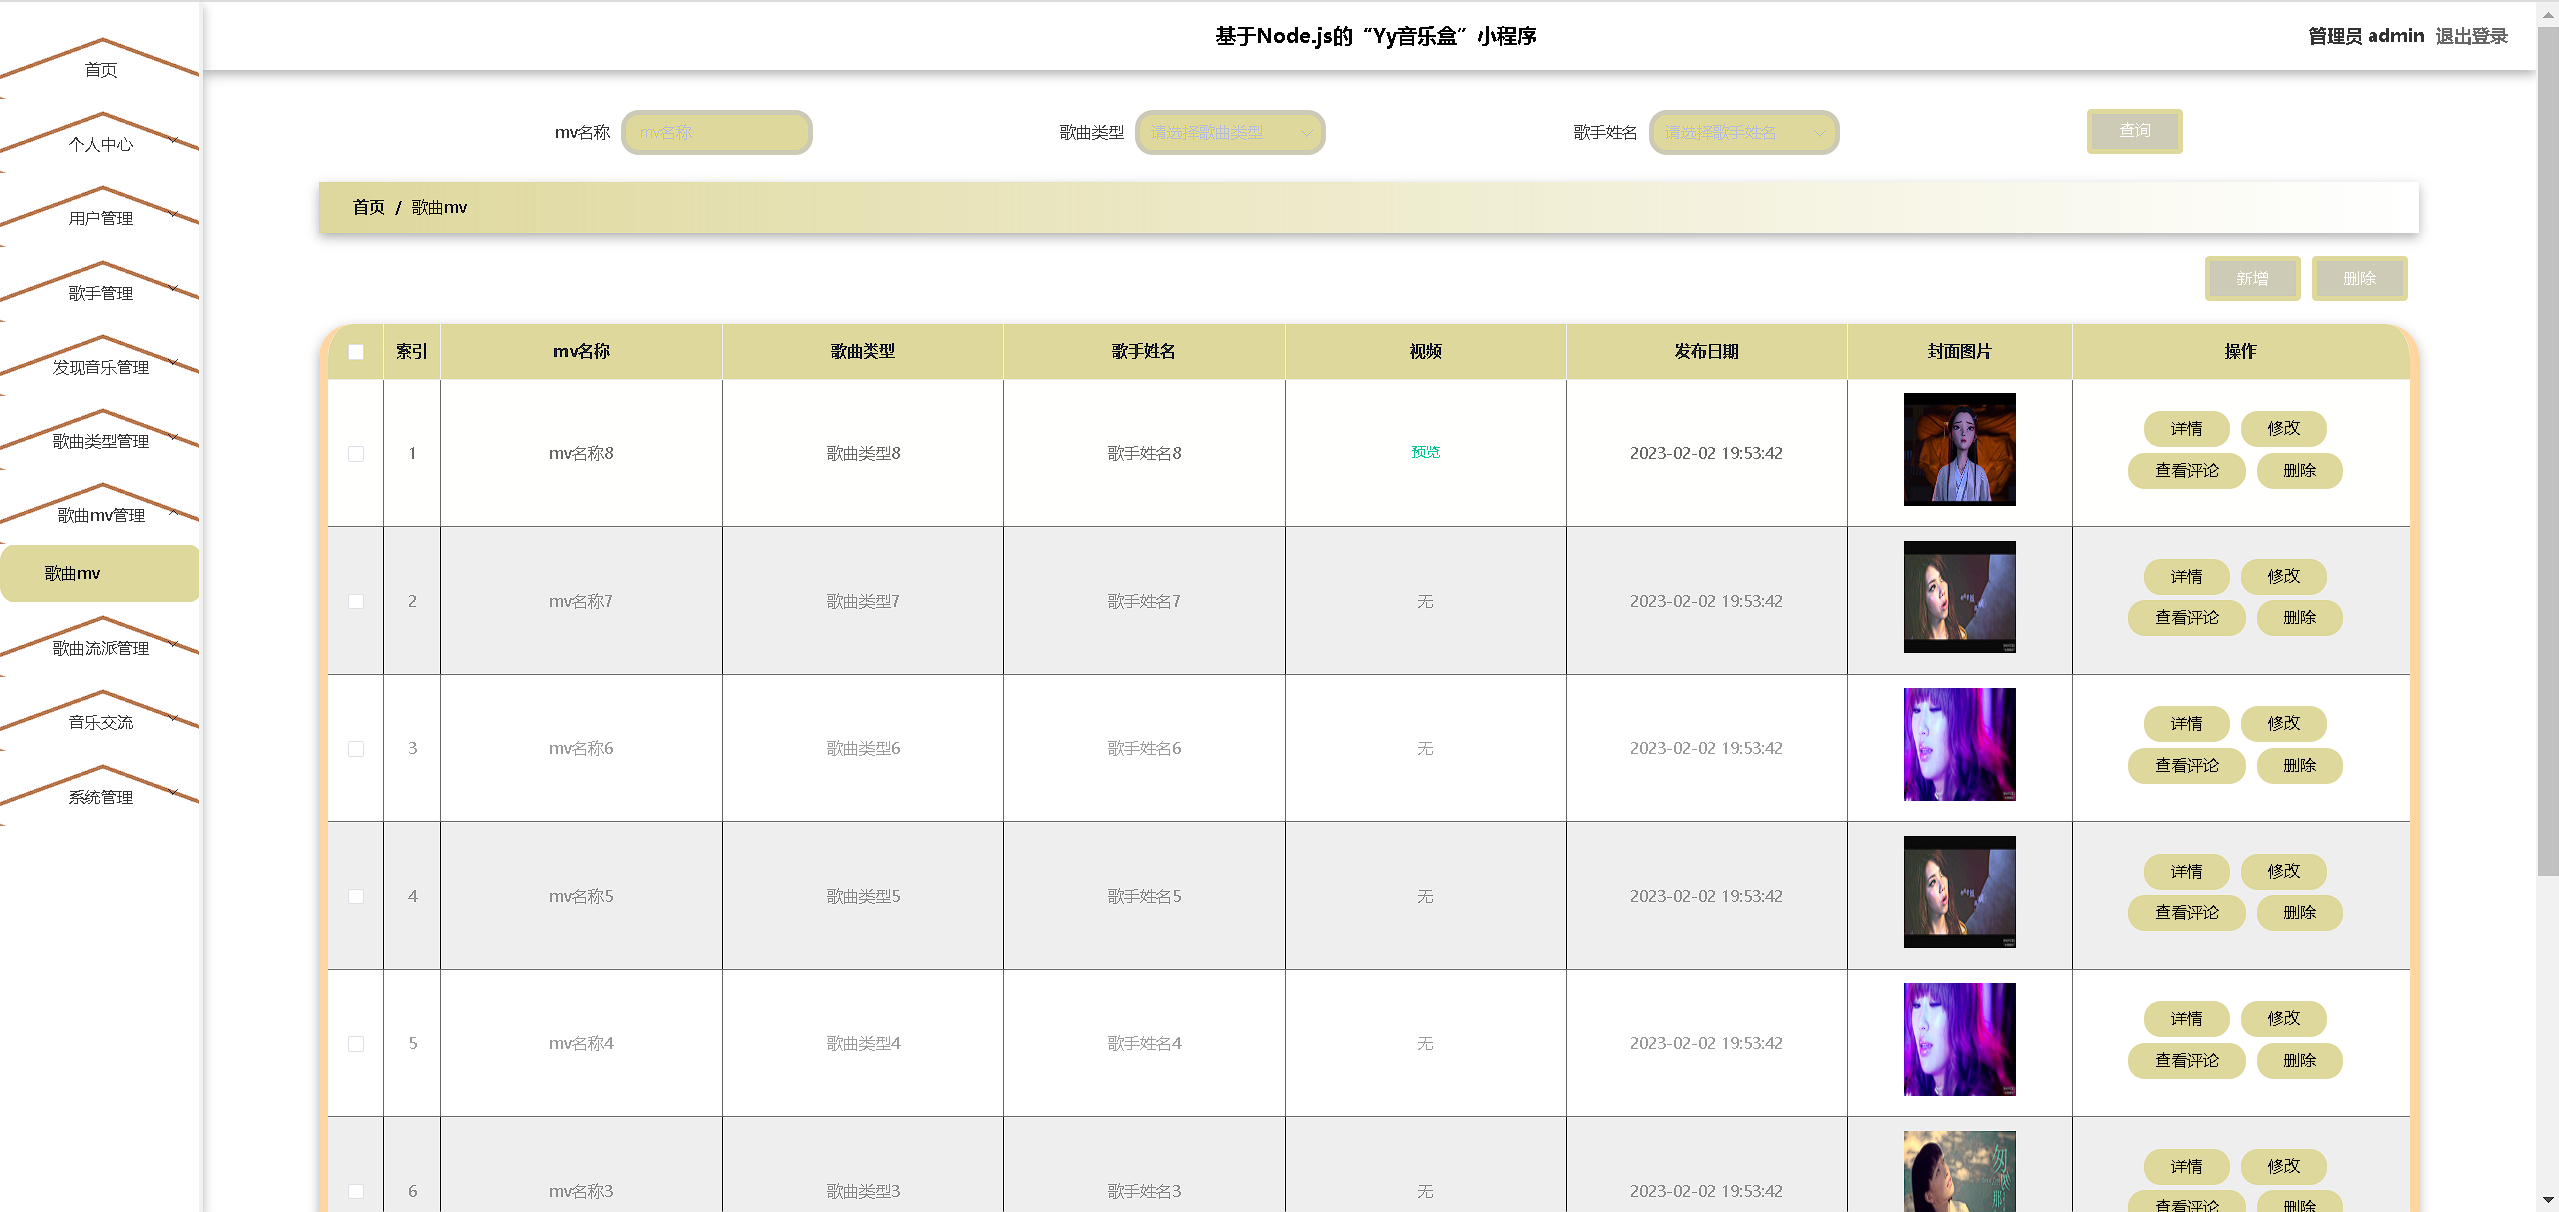Type in the mv名称 search field
Screen dimensions: 2559x1212
(x=716, y=132)
